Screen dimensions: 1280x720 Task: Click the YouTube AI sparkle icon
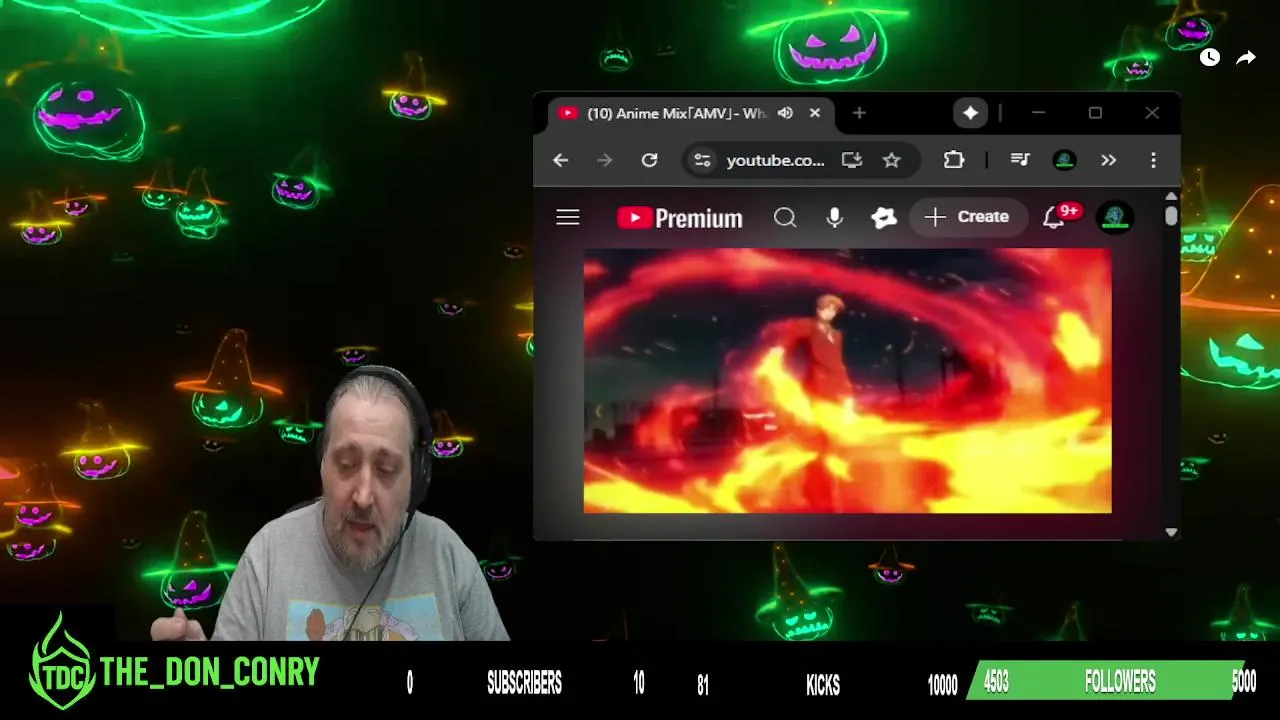[884, 217]
